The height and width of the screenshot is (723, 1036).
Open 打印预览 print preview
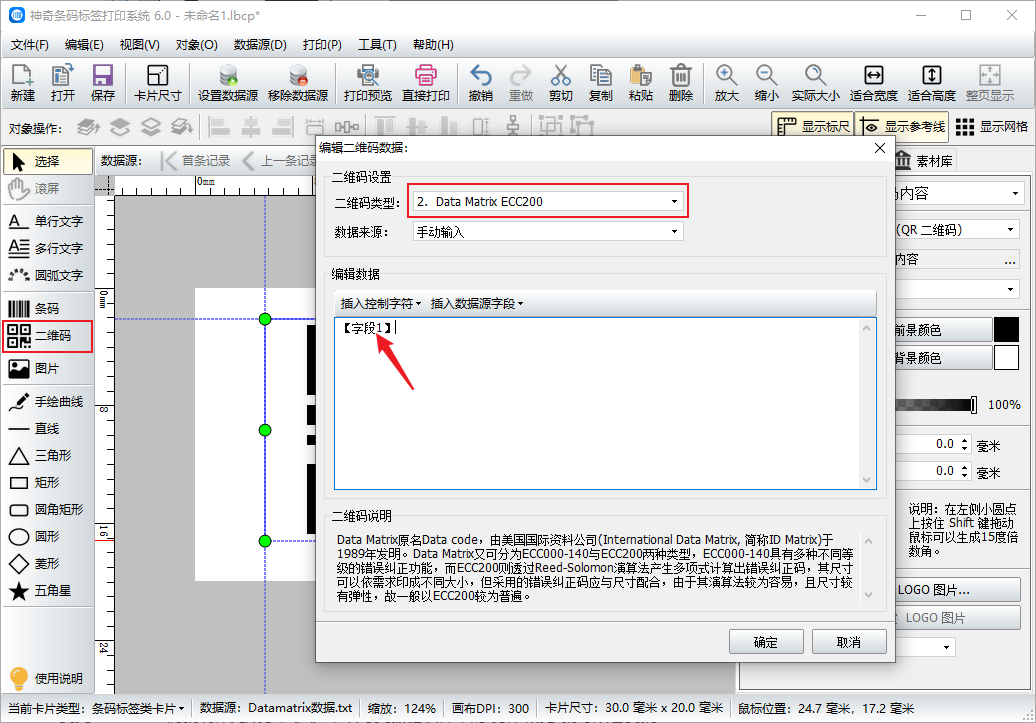click(368, 80)
